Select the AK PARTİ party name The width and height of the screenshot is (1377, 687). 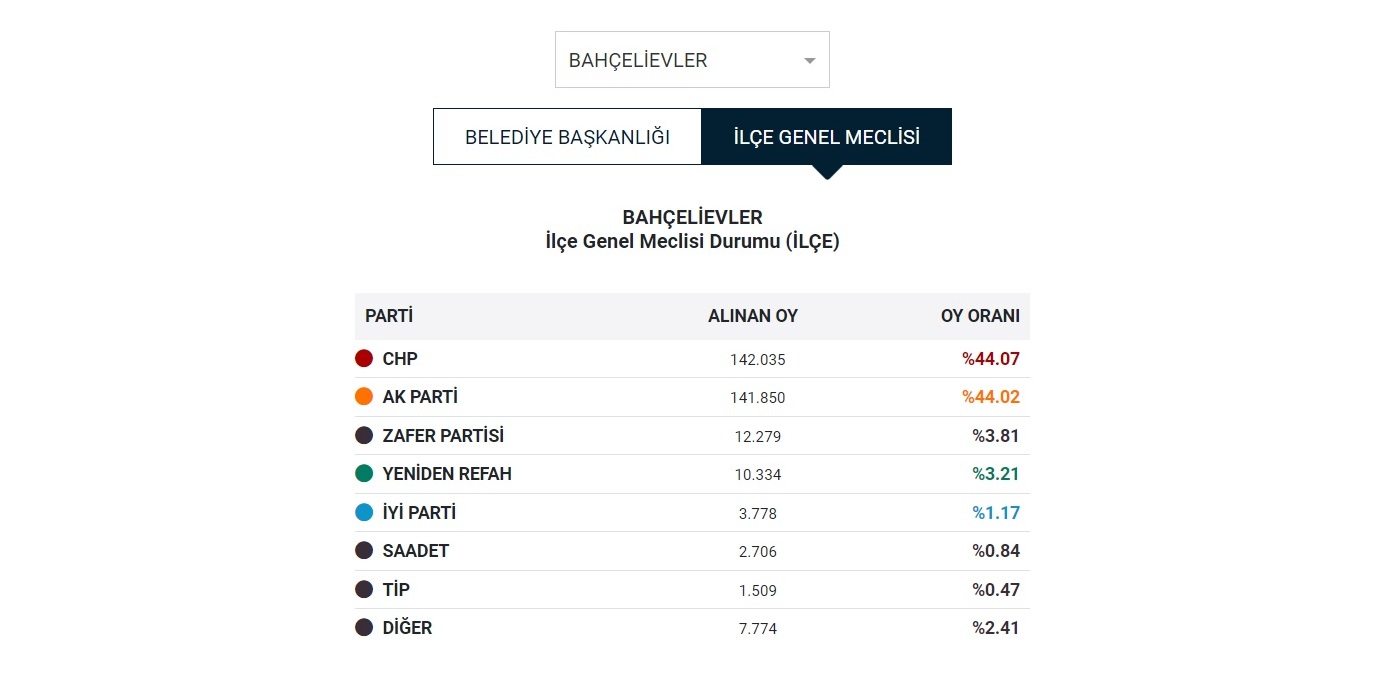[420, 397]
